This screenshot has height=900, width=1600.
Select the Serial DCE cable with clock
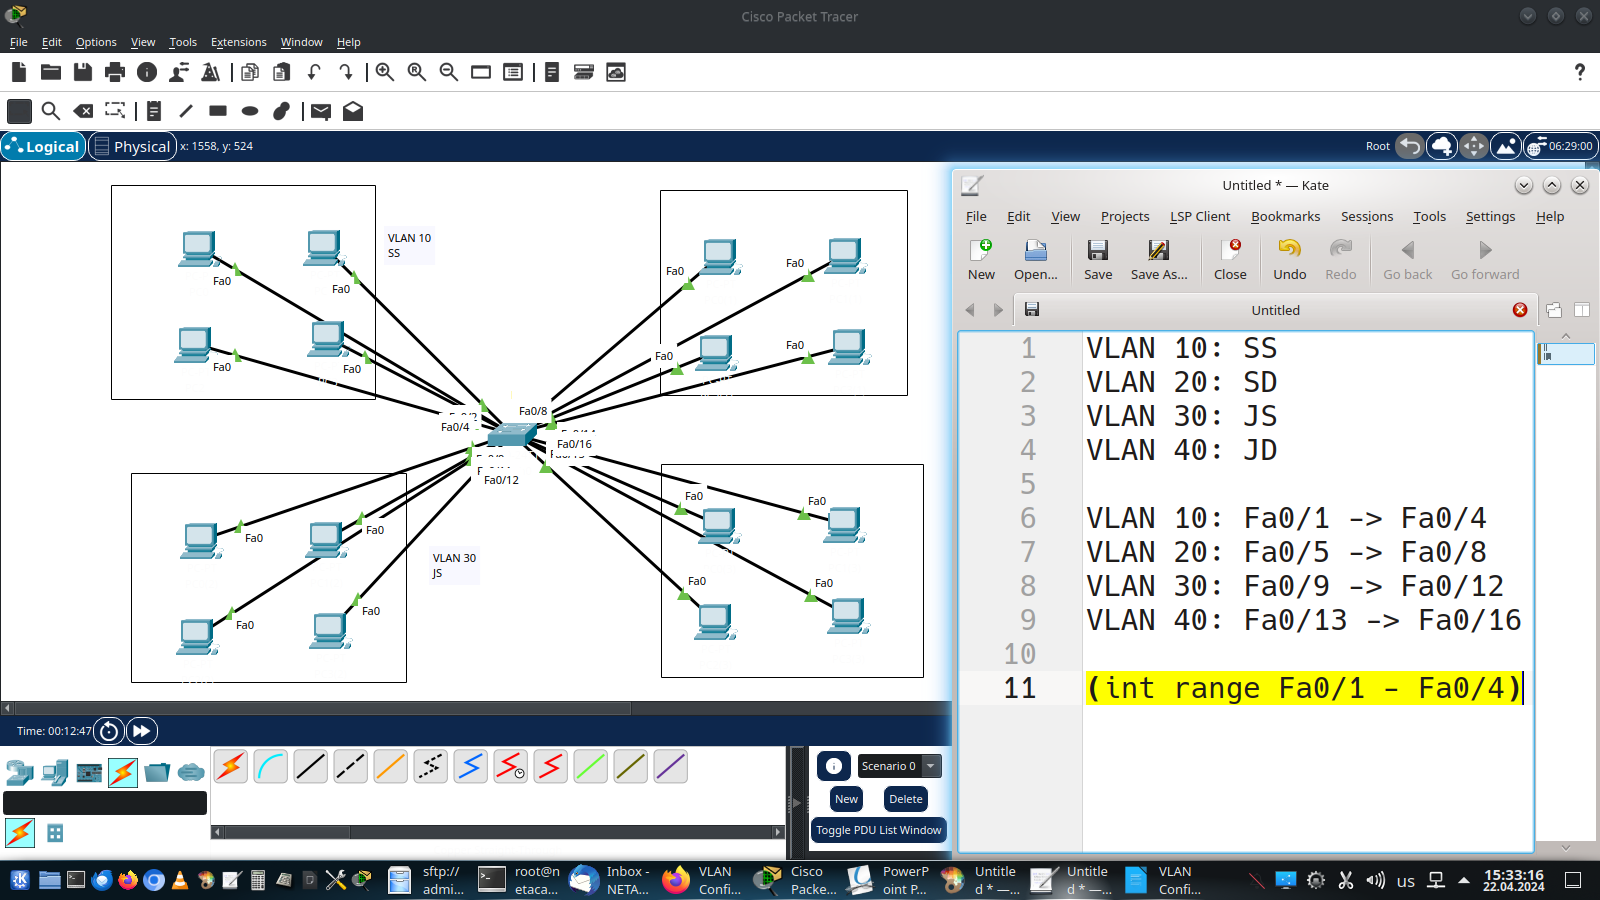tap(511, 767)
